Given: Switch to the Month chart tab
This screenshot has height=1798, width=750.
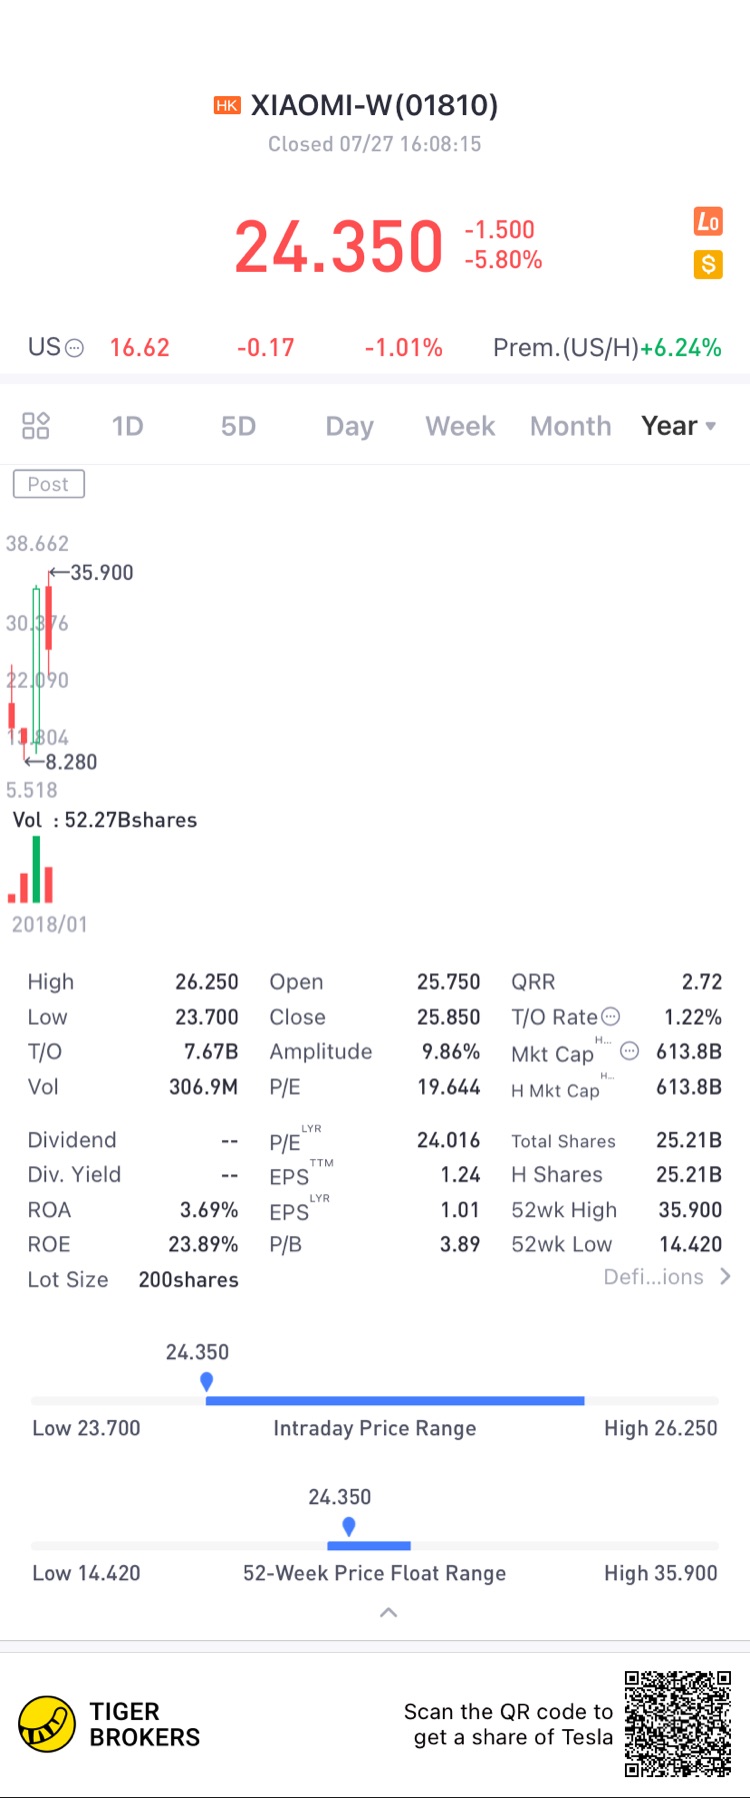Looking at the screenshot, I should pyautogui.click(x=570, y=426).
